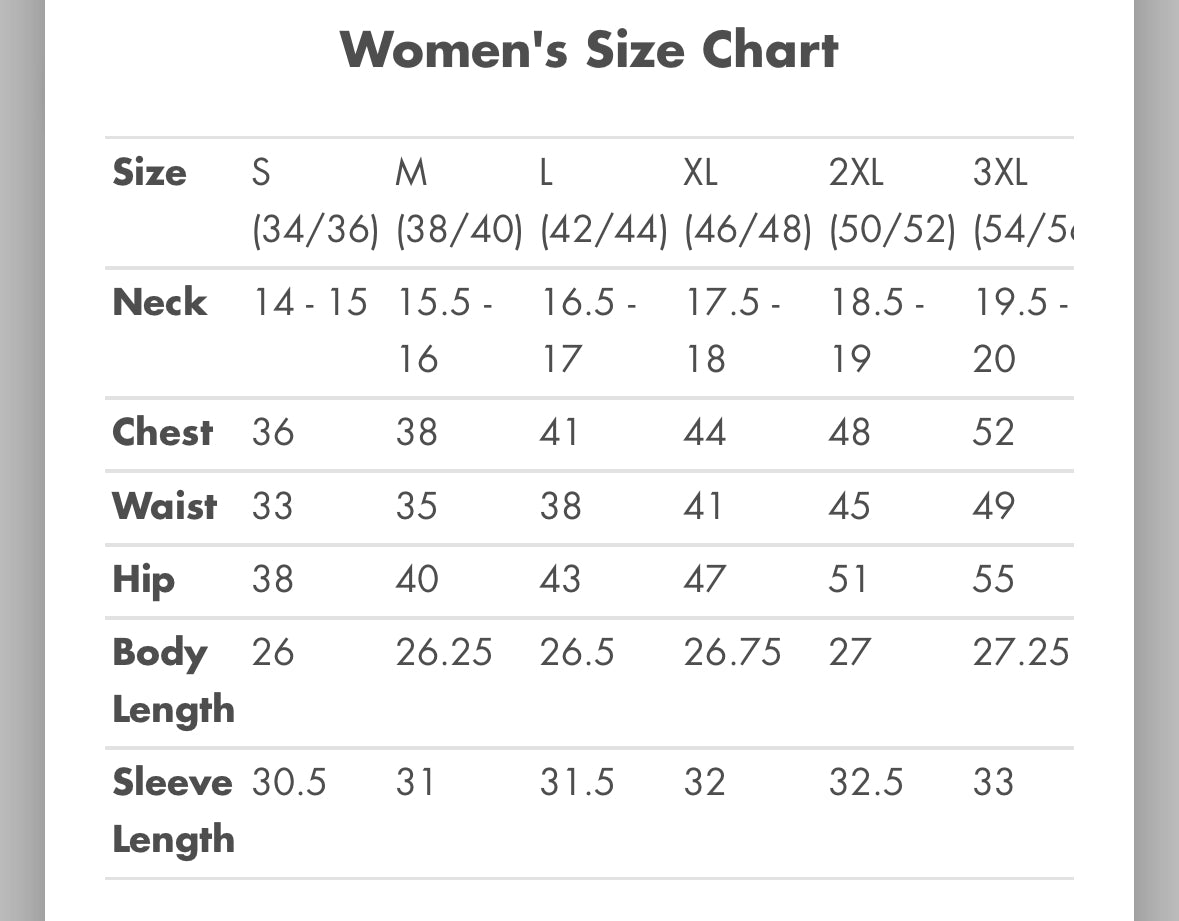Click the Hip row label
The image size is (1179, 921).
(144, 580)
